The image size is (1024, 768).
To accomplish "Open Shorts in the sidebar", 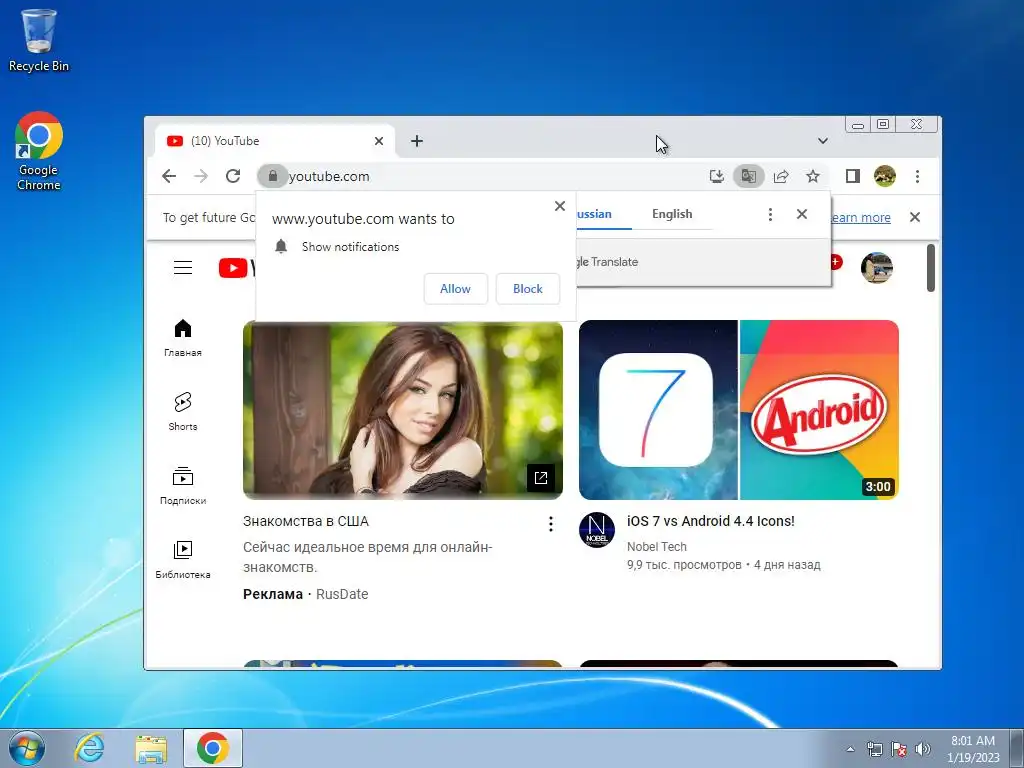I will click(x=183, y=412).
